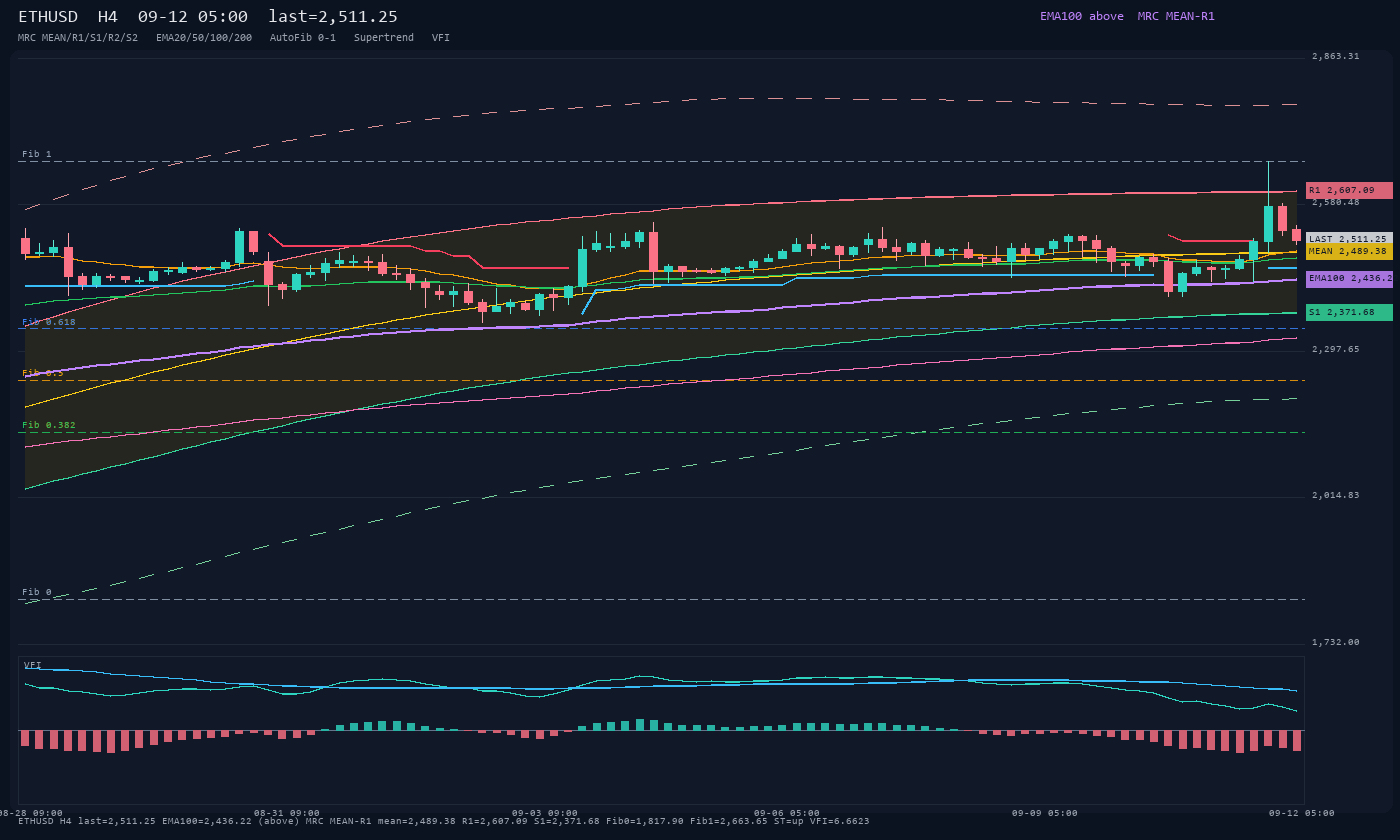This screenshot has width=1400, height=840.
Task: Select the 'Fib 1' level label
Action: coord(37,154)
